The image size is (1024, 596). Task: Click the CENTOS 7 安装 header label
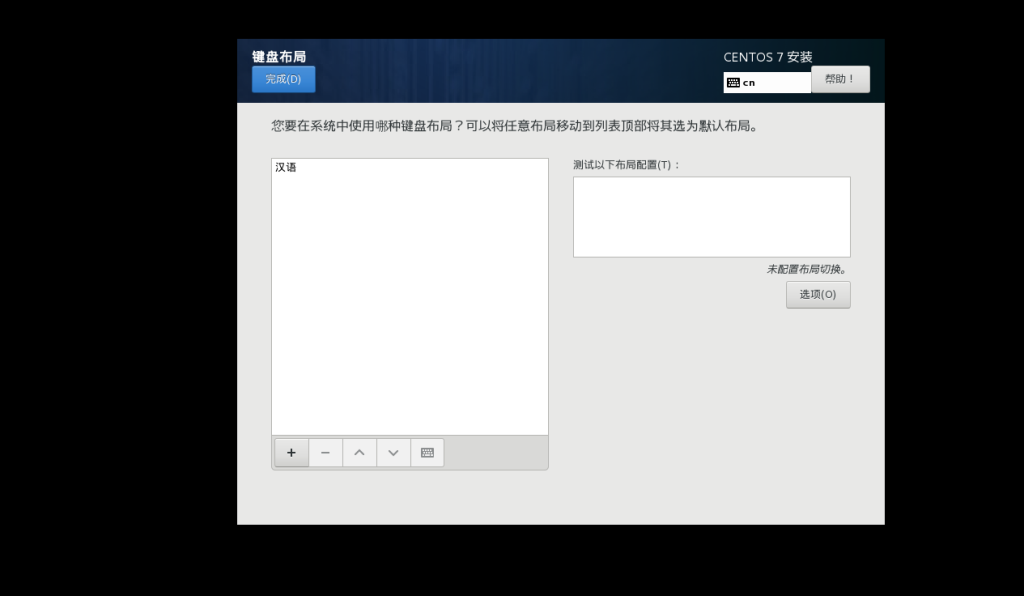pos(768,57)
